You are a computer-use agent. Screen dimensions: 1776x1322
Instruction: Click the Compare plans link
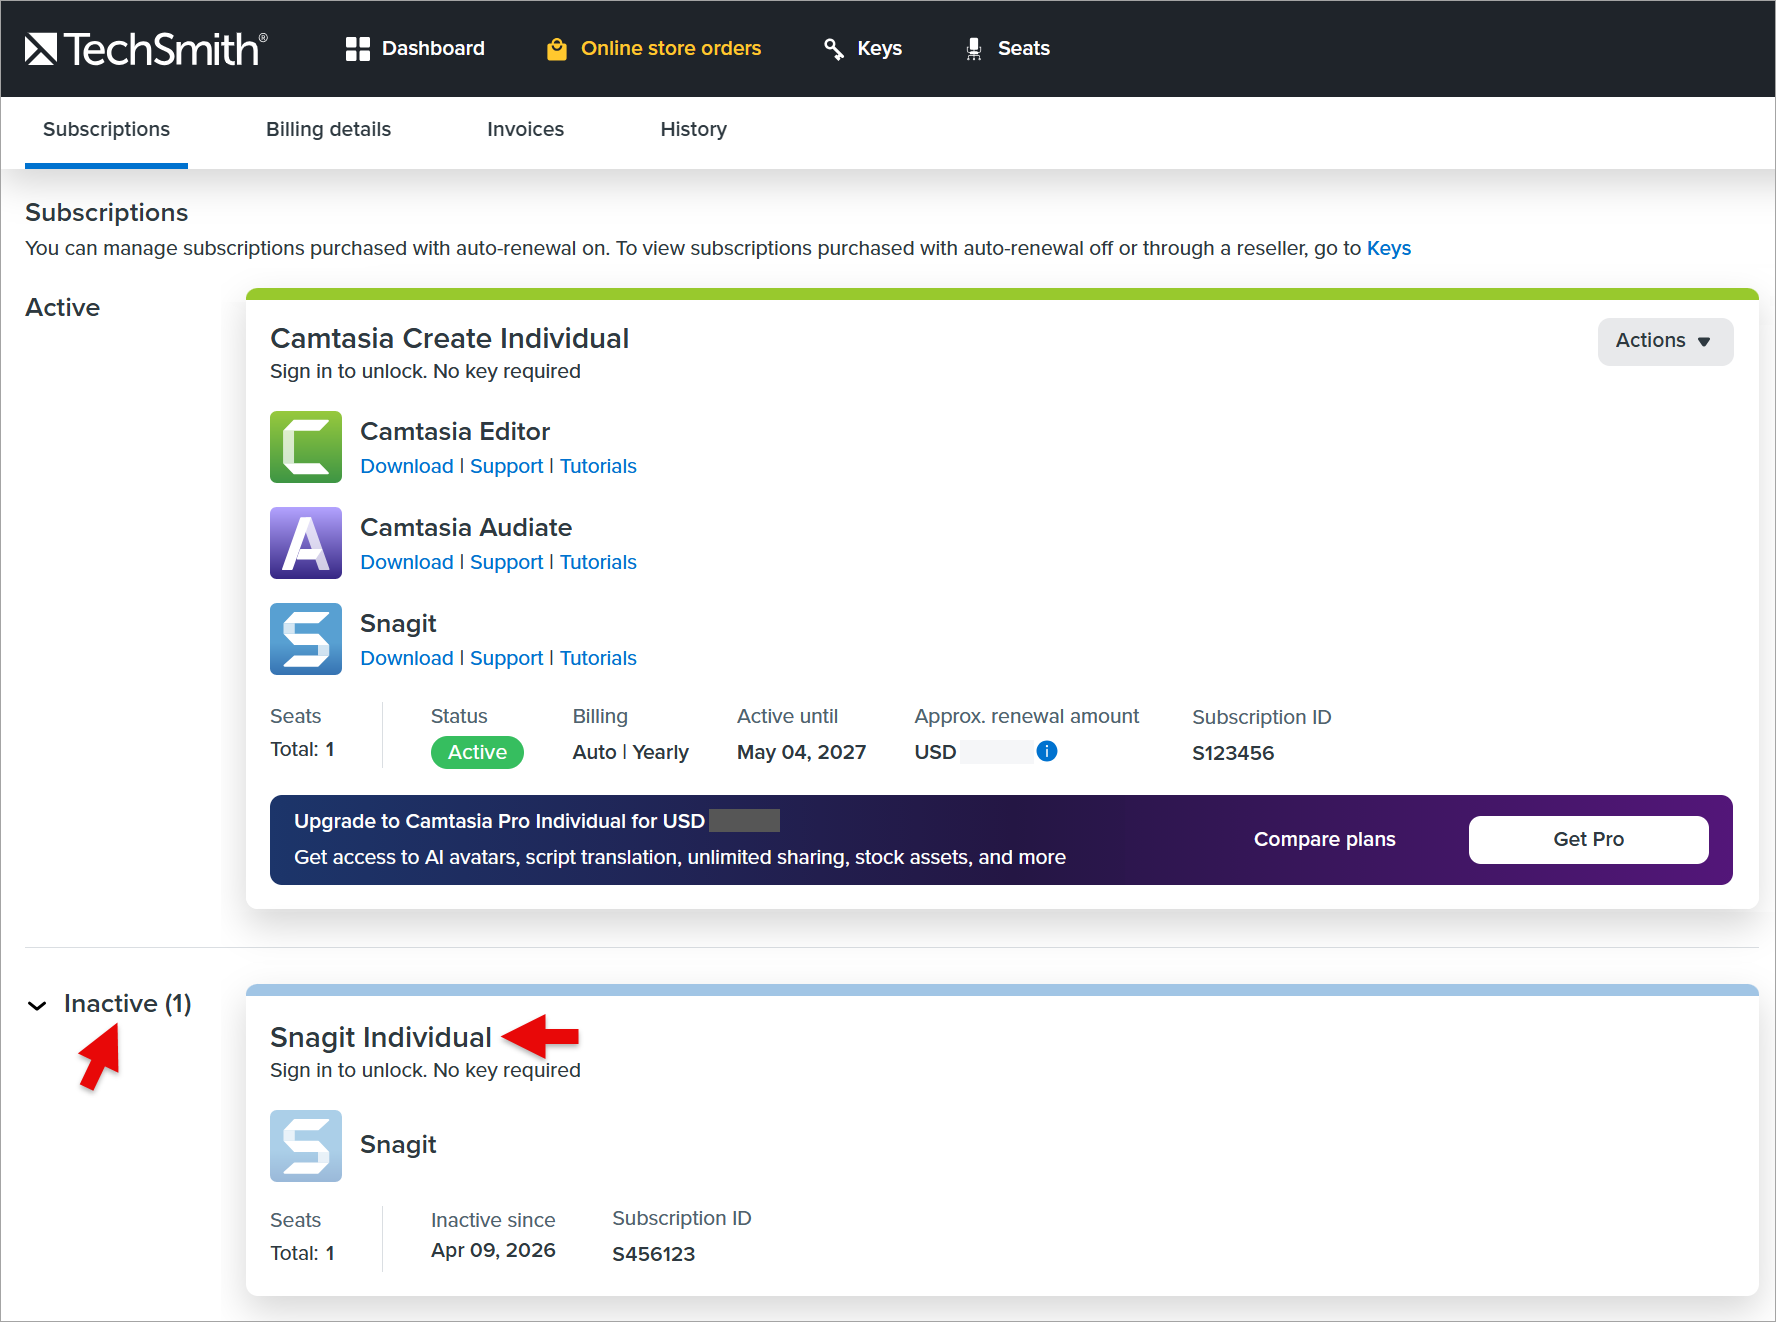click(x=1324, y=840)
